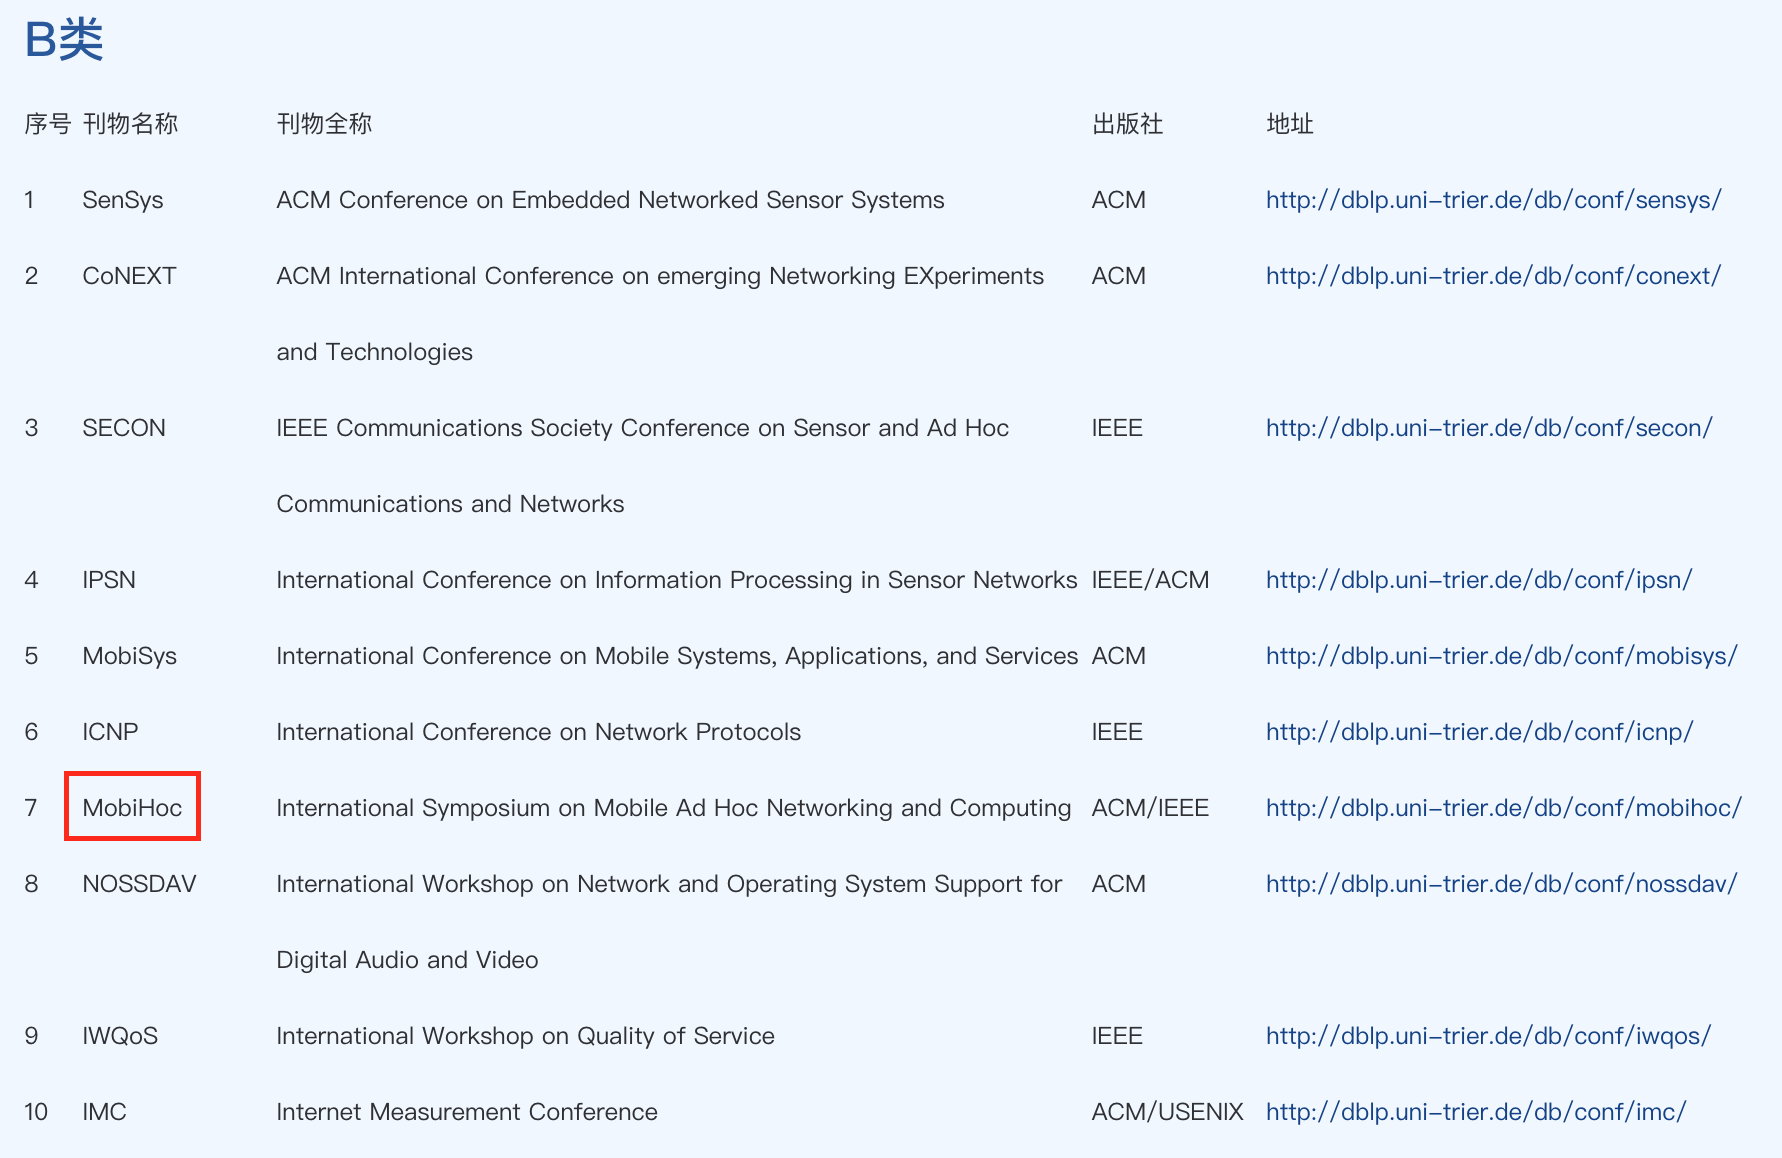Click the 刊物名称 column header
Screen dimensions: 1782x1158
[130, 124]
